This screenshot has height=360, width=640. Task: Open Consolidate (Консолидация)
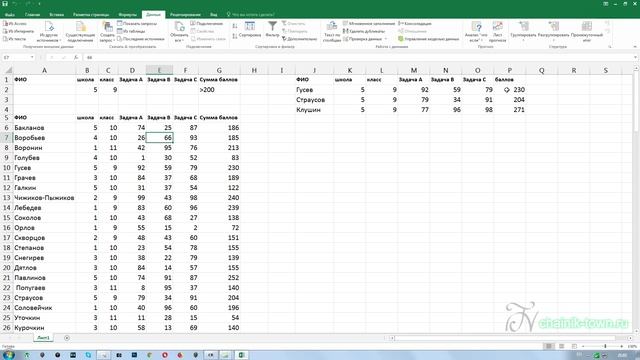415,24
